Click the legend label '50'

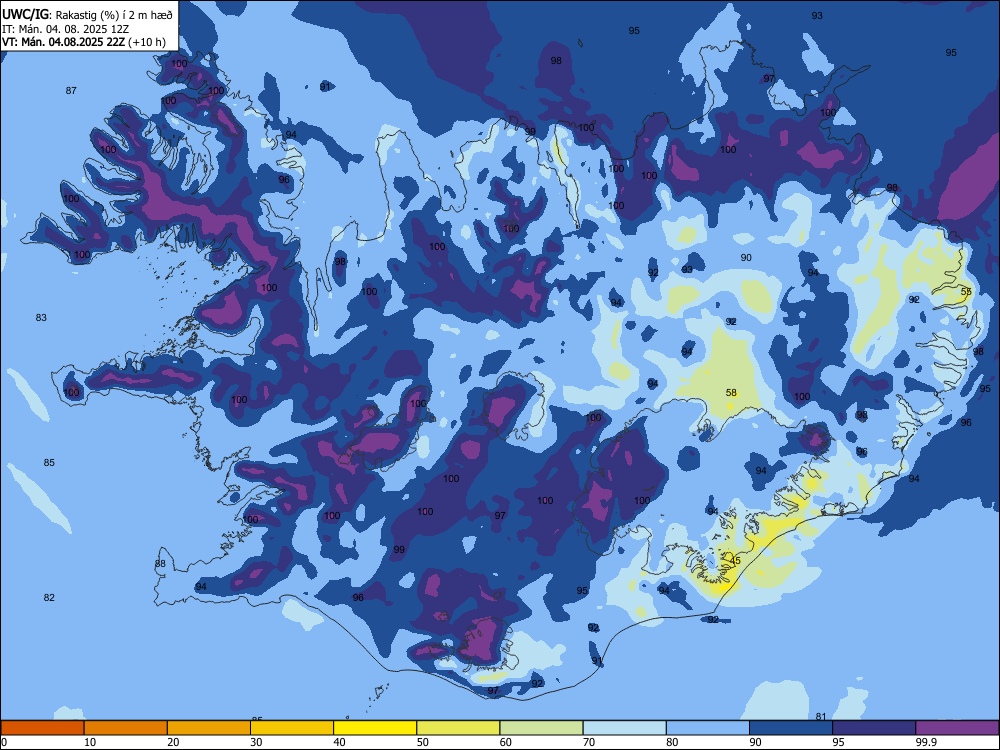coord(423,742)
